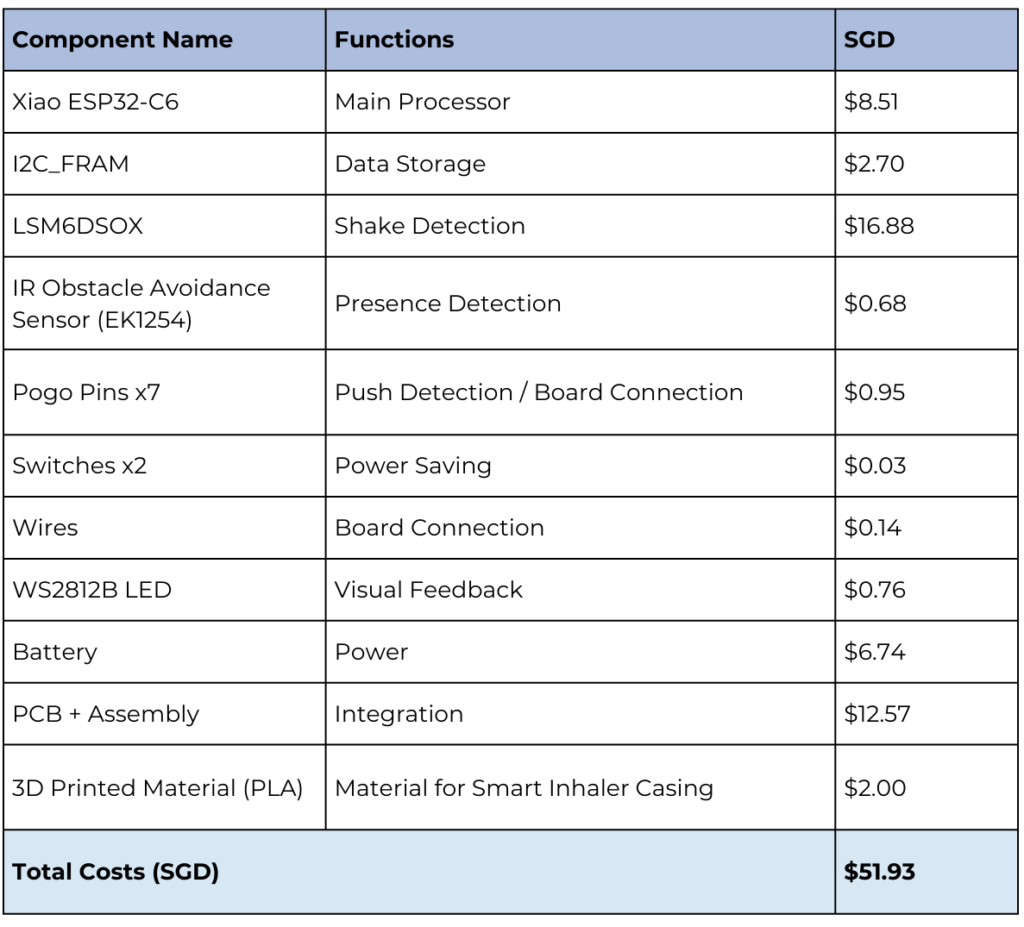This screenshot has height=927, width=1024.
Task: Click the I2C_FRAM component cell
Action: tap(71, 164)
